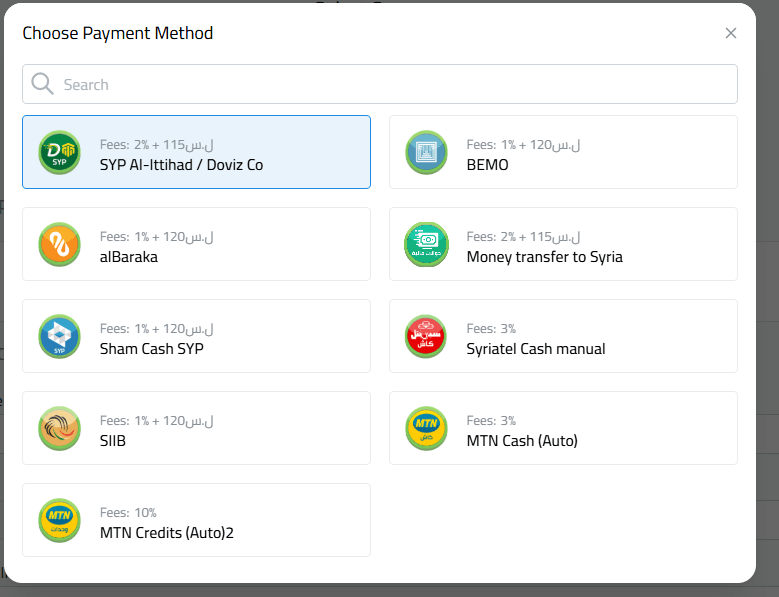Close the Choose Payment Method dialog

[730, 33]
